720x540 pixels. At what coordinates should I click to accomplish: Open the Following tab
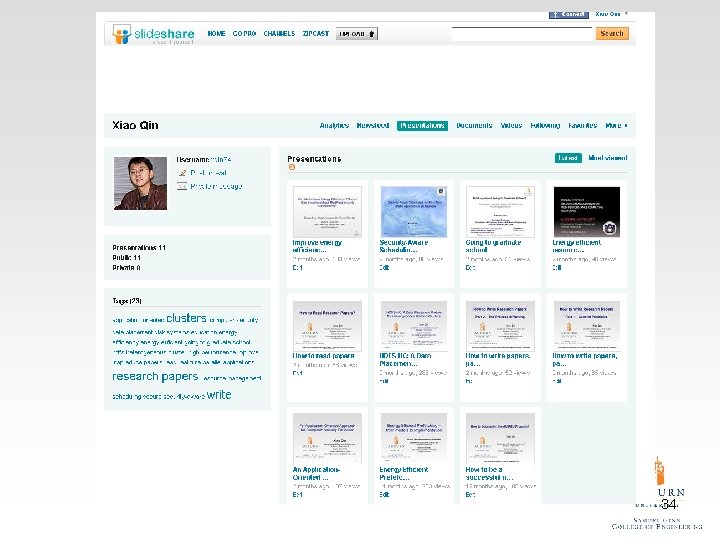545,125
